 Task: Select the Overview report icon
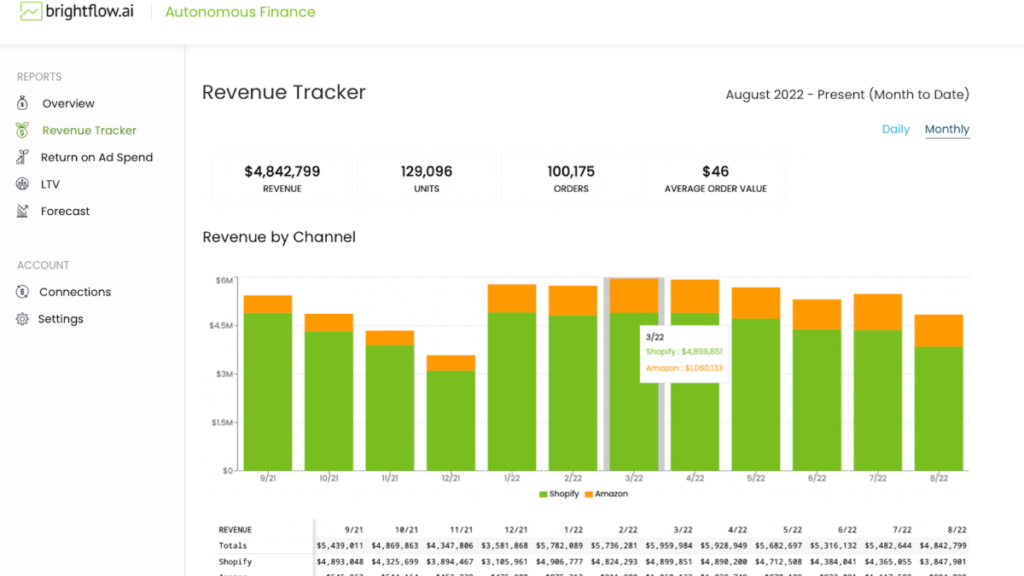[x=22, y=103]
